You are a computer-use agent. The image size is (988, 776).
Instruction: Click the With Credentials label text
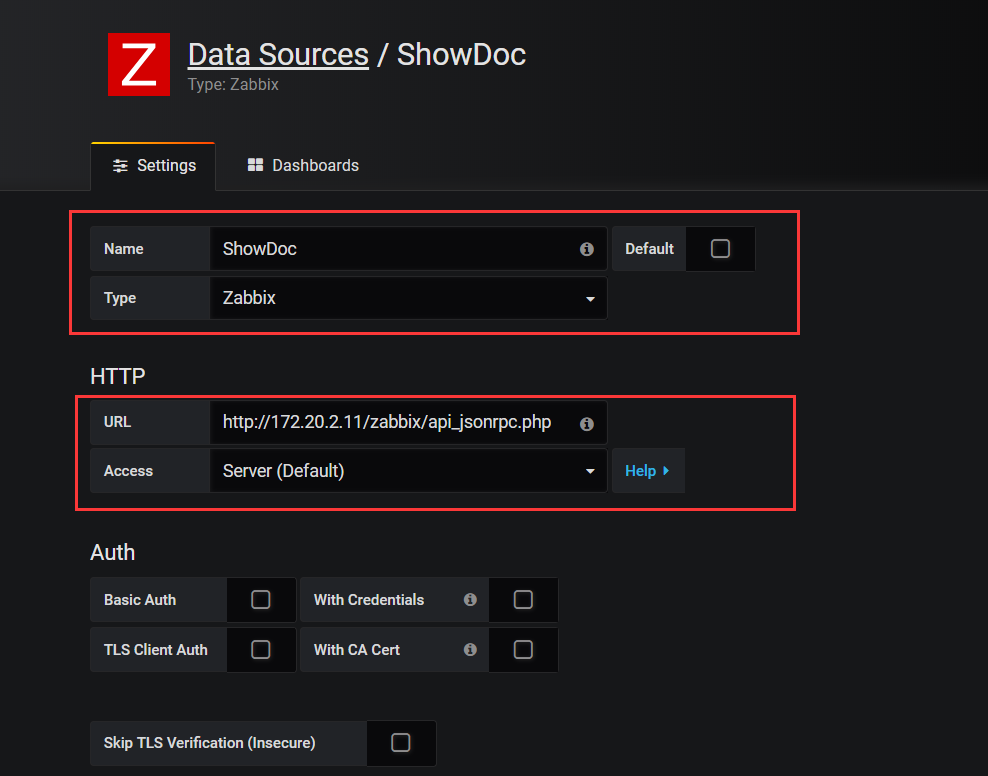click(x=369, y=600)
